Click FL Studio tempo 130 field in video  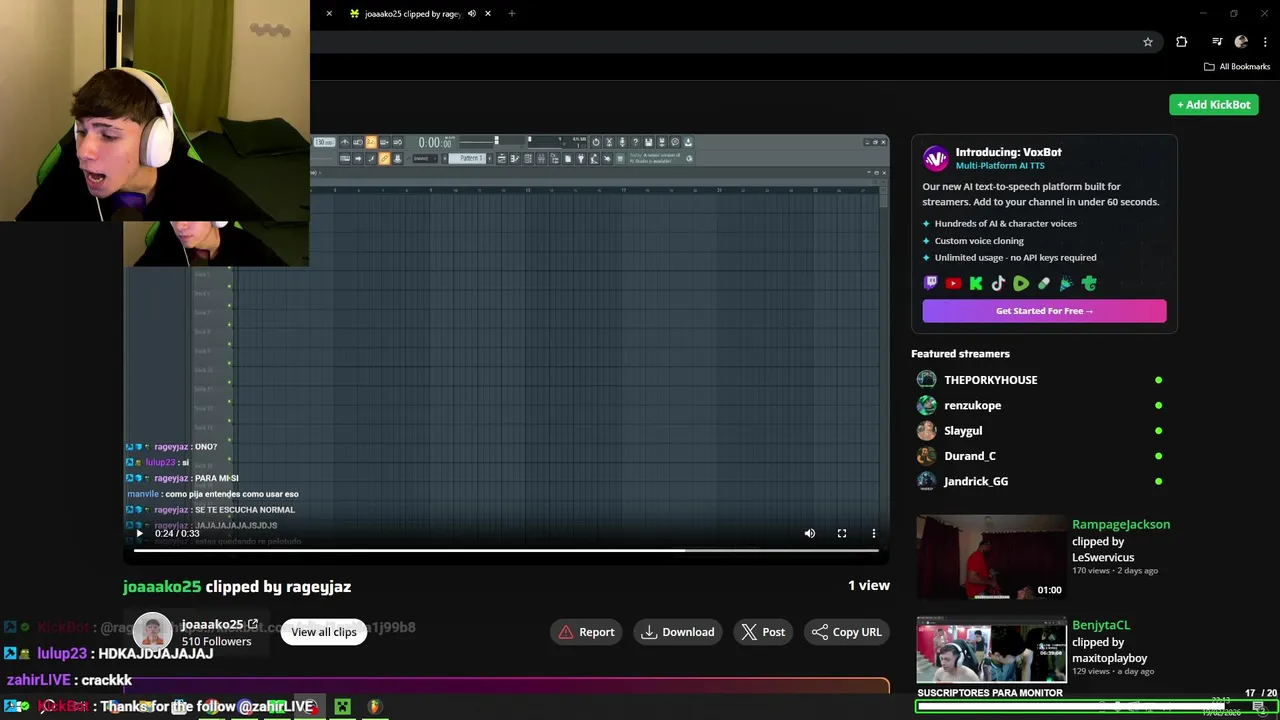click(x=324, y=142)
